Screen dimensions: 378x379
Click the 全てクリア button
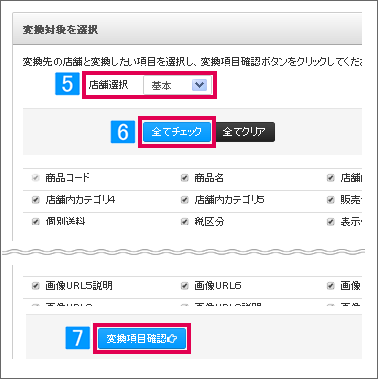coord(244,132)
